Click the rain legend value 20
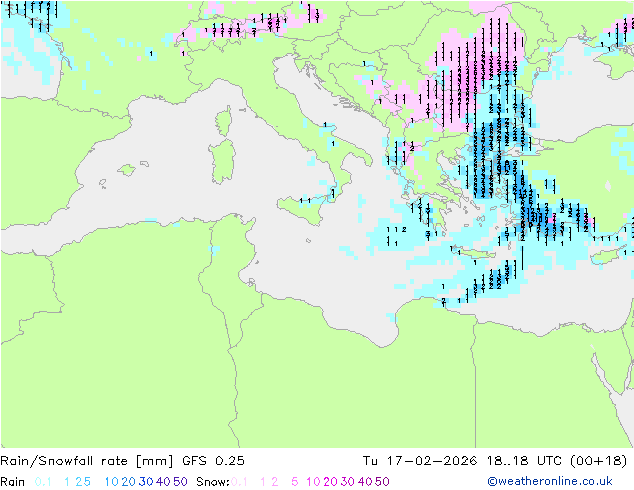 pyautogui.click(x=128, y=482)
